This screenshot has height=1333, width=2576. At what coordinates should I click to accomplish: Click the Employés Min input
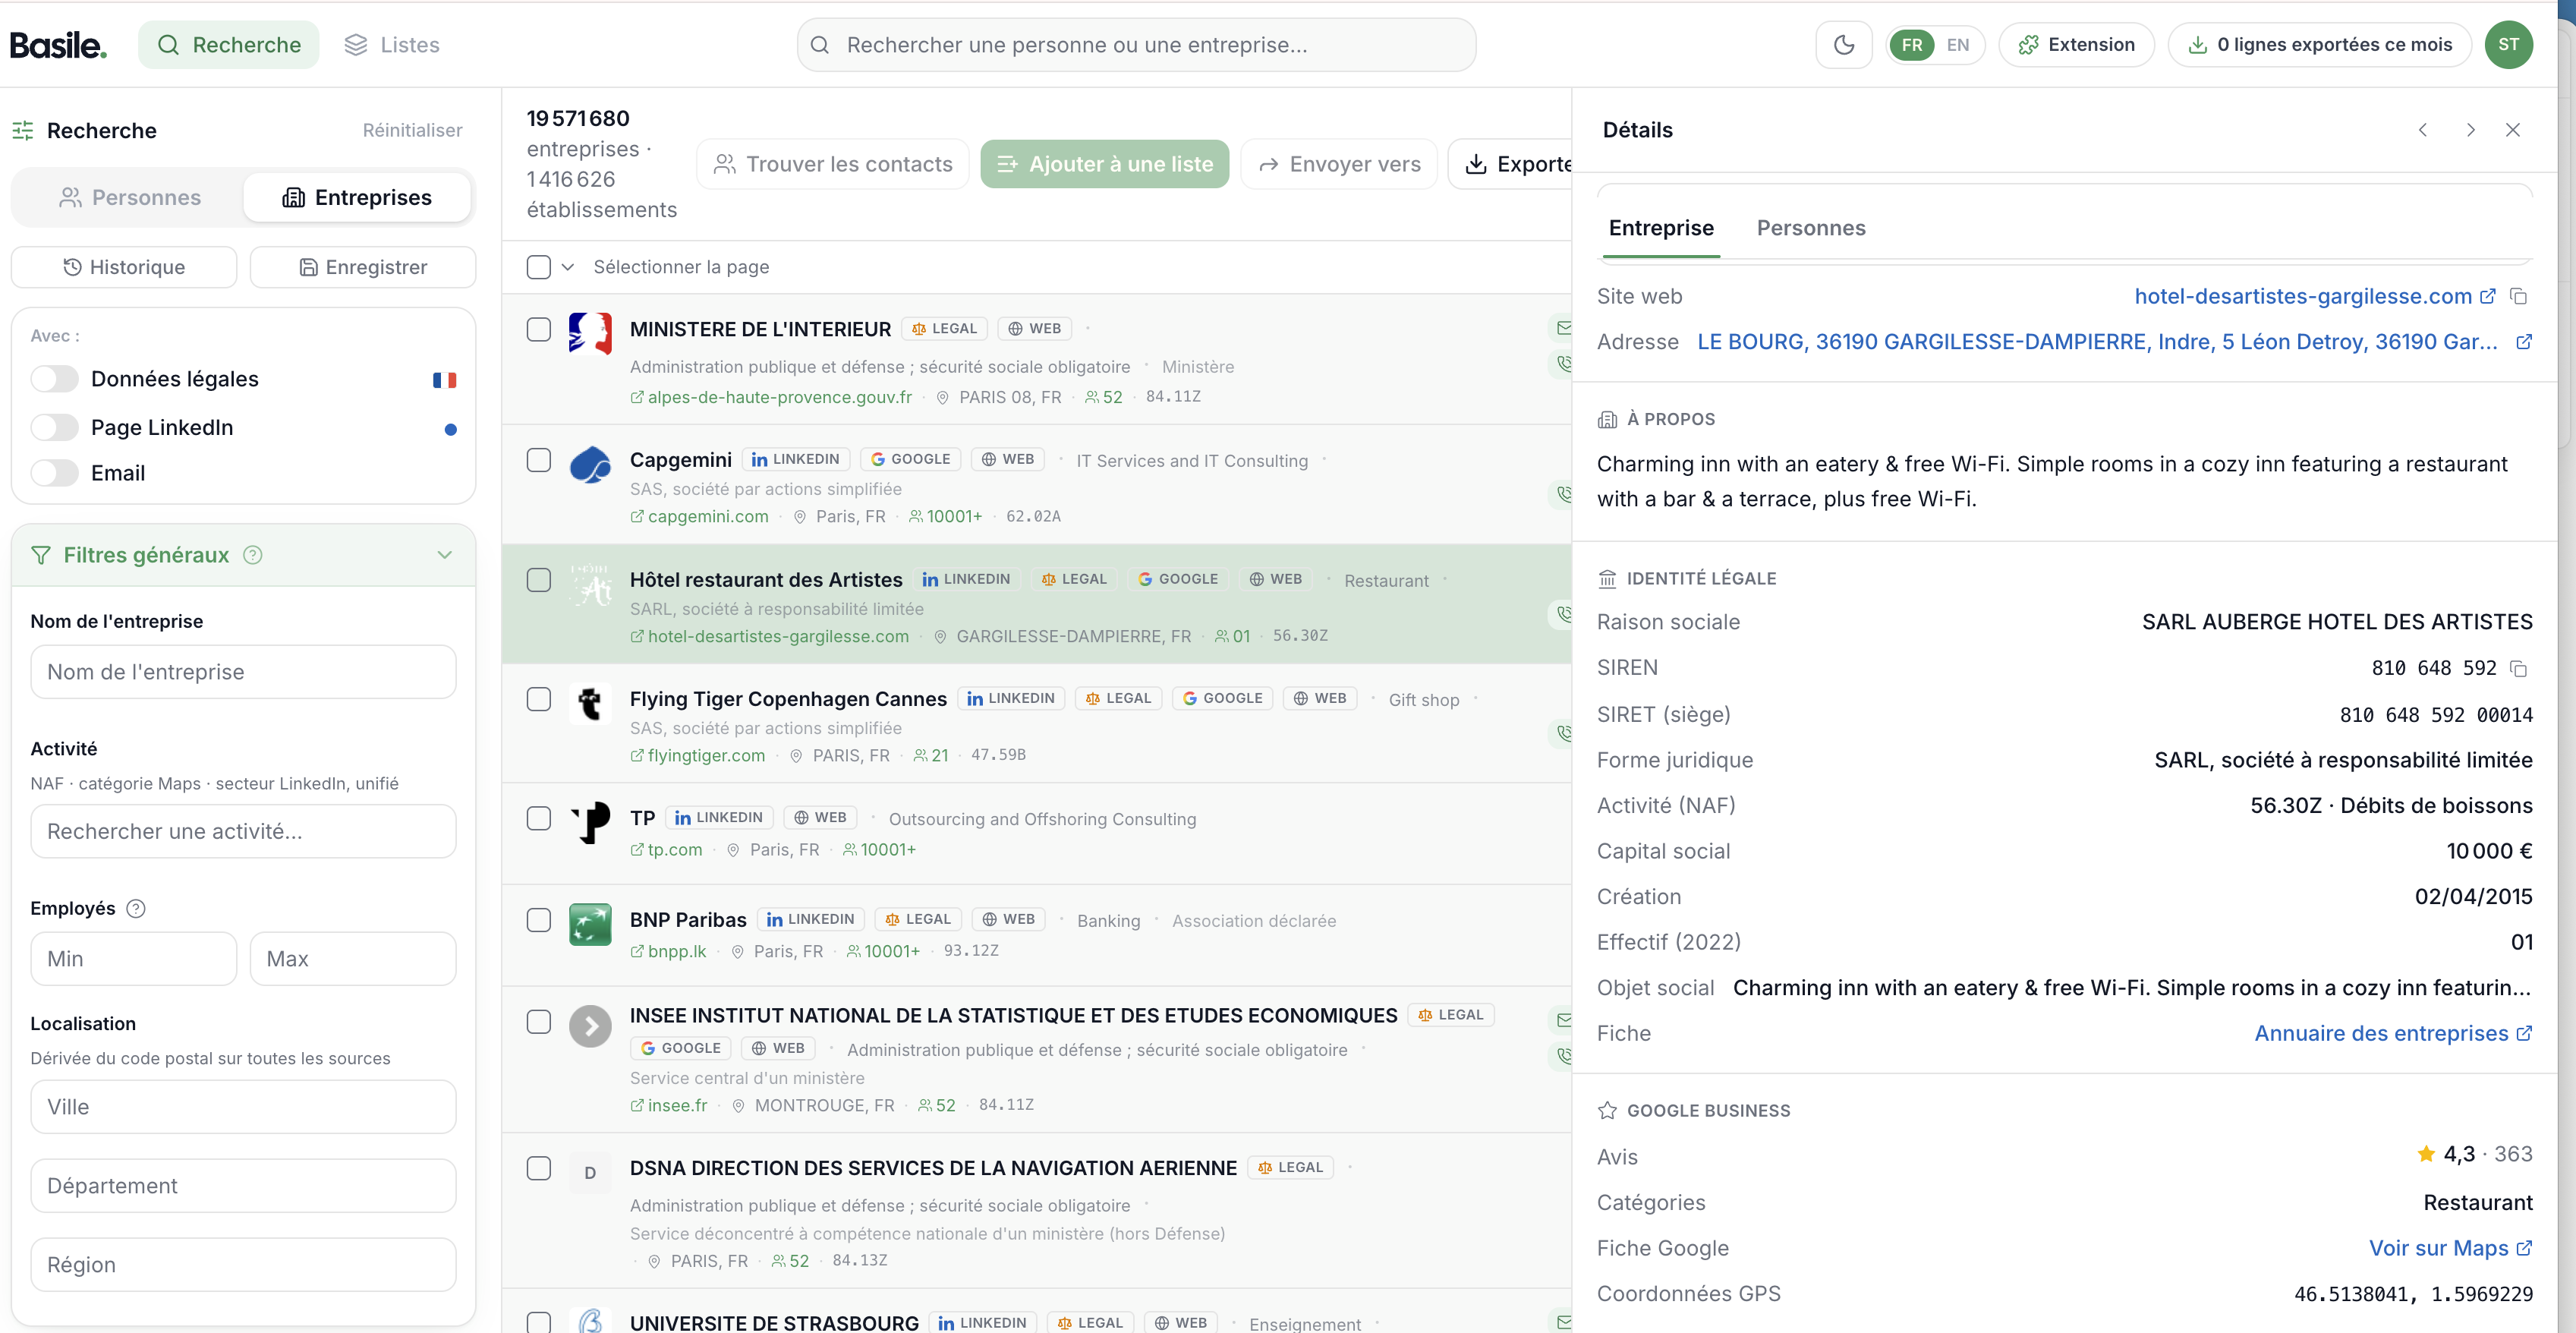(x=134, y=959)
